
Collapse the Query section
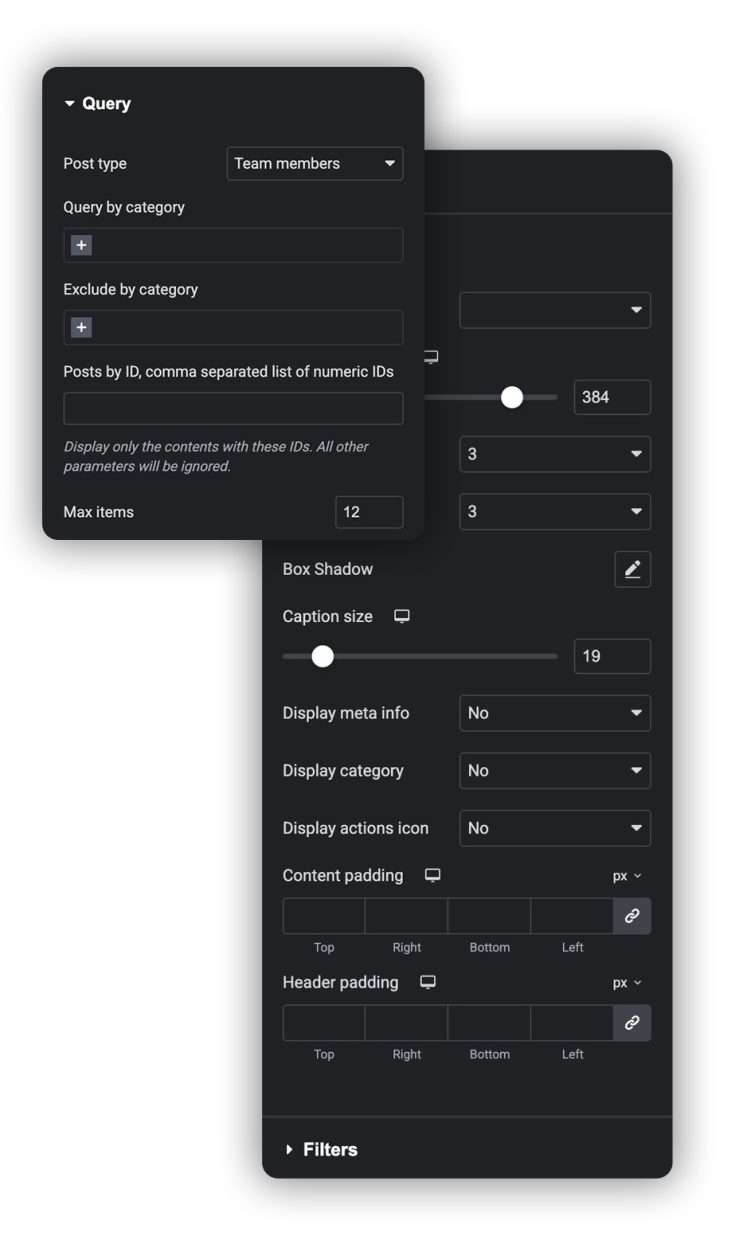(x=97, y=104)
